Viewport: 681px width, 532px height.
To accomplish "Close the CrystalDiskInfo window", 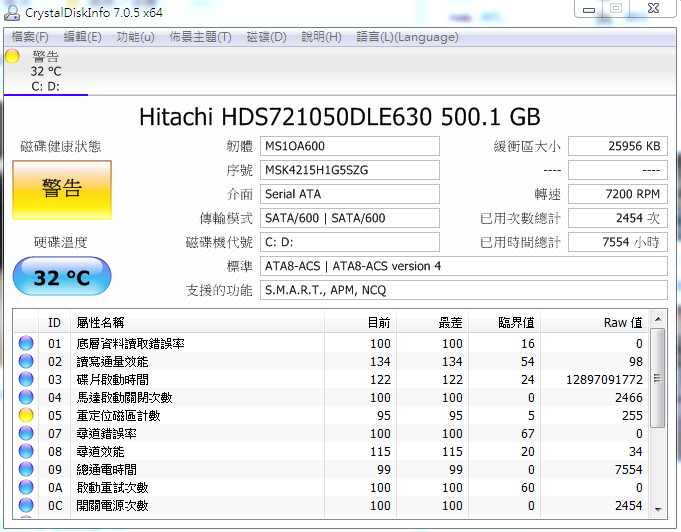I will pyautogui.click(x=653, y=8).
